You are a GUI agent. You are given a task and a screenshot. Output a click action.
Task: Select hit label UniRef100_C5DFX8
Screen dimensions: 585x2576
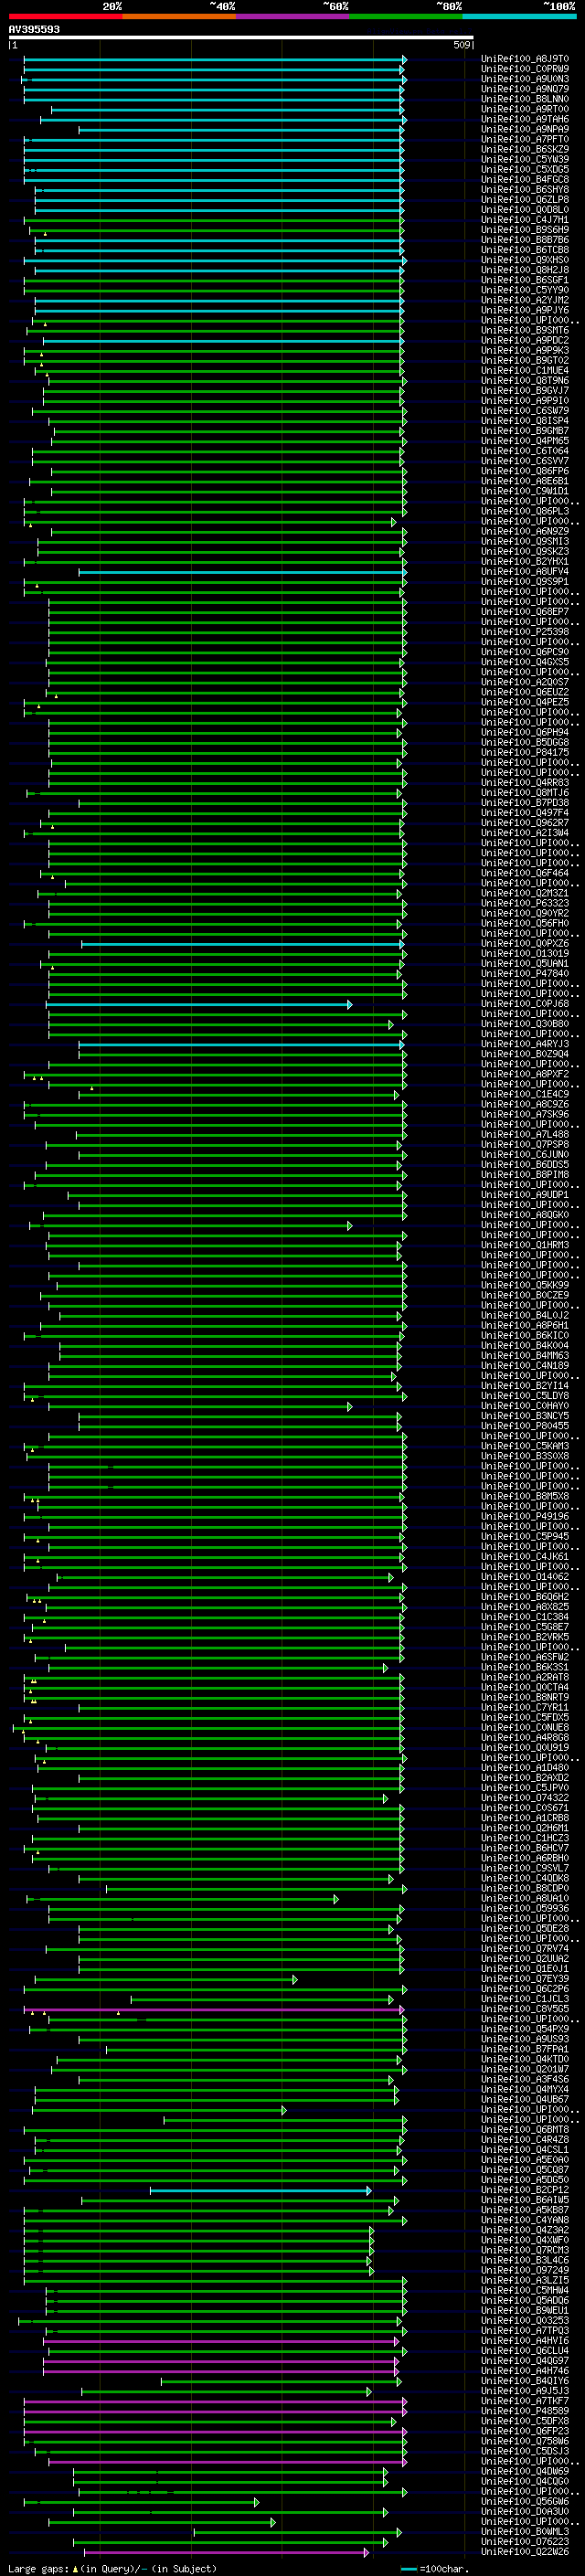[x=524, y=2420]
